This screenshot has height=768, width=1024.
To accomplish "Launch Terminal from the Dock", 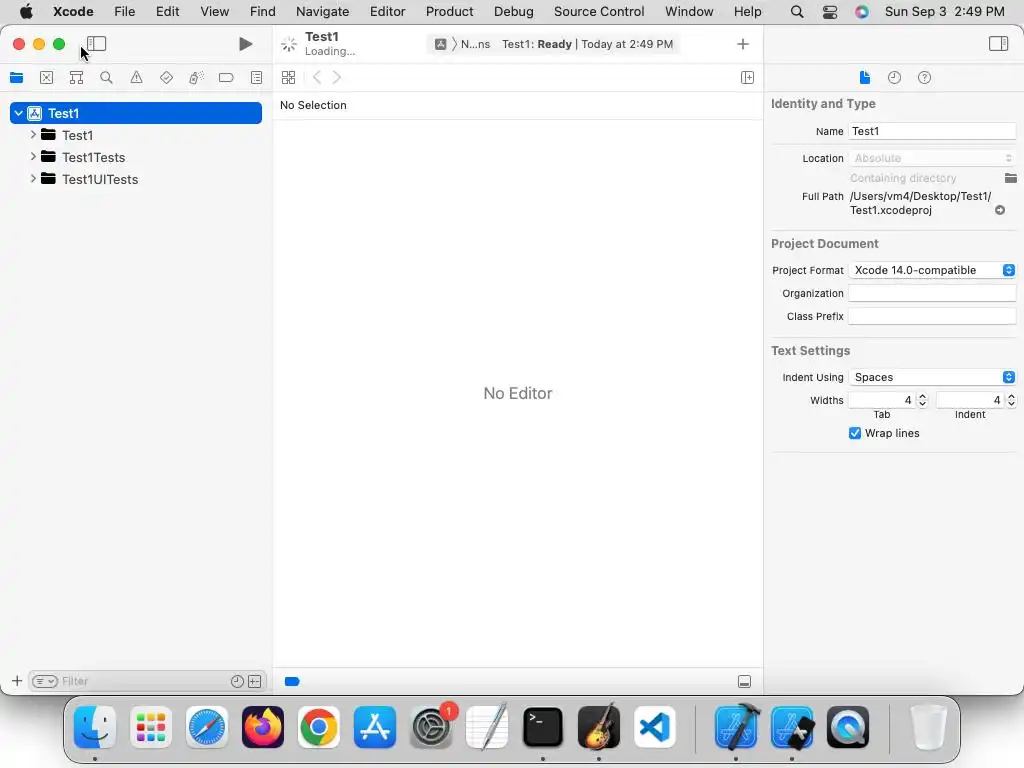I will (543, 727).
